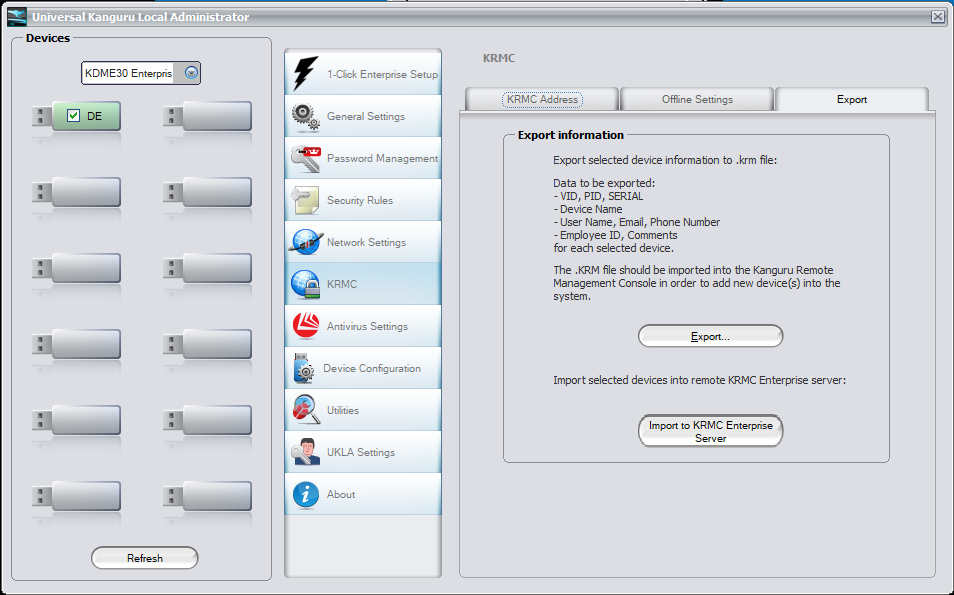This screenshot has height=595, width=954.
Task: Open Utilities magnifier icon
Action: click(306, 410)
